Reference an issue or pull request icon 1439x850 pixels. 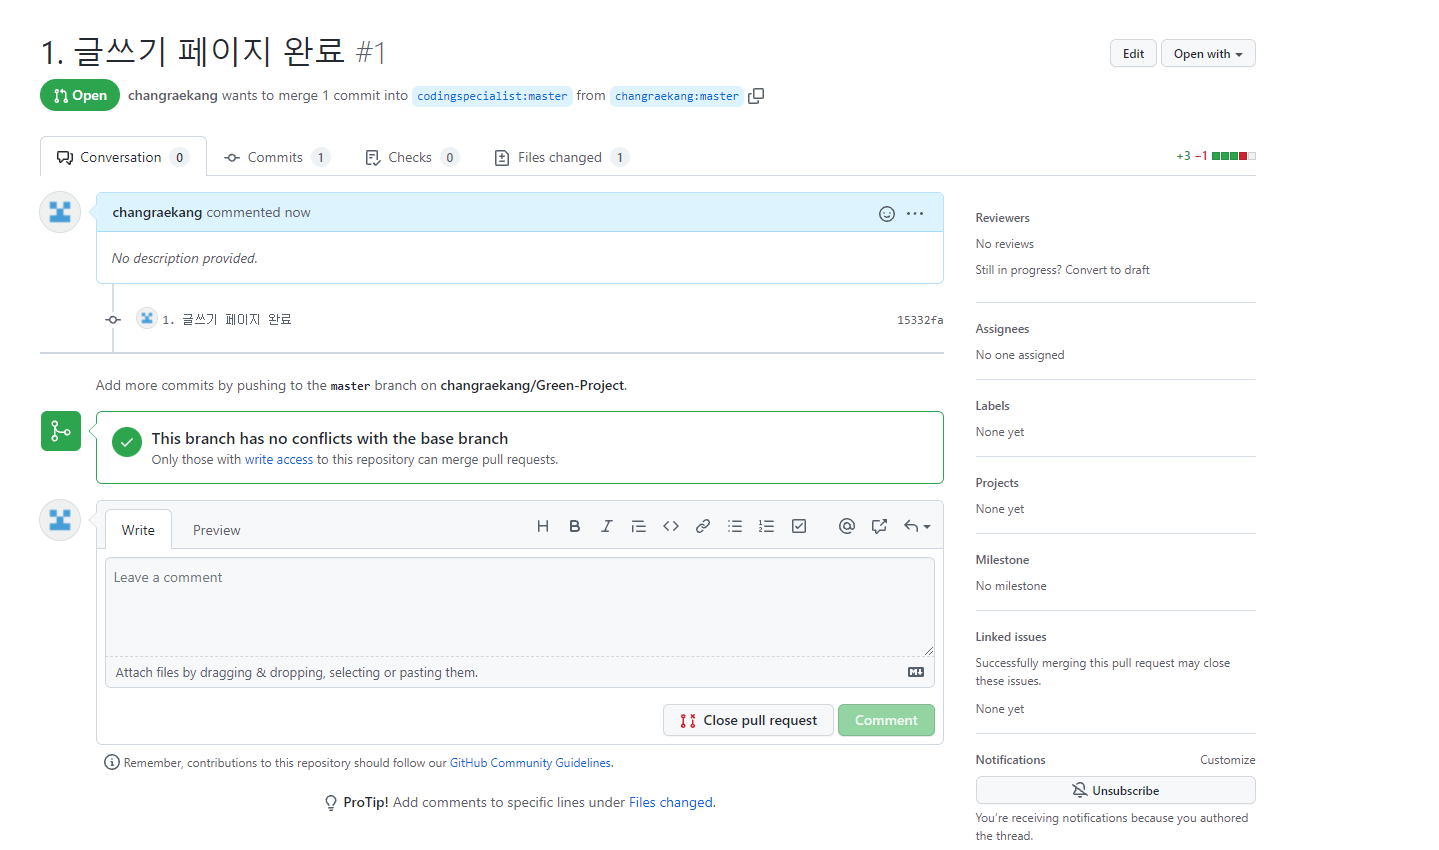click(x=879, y=526)
